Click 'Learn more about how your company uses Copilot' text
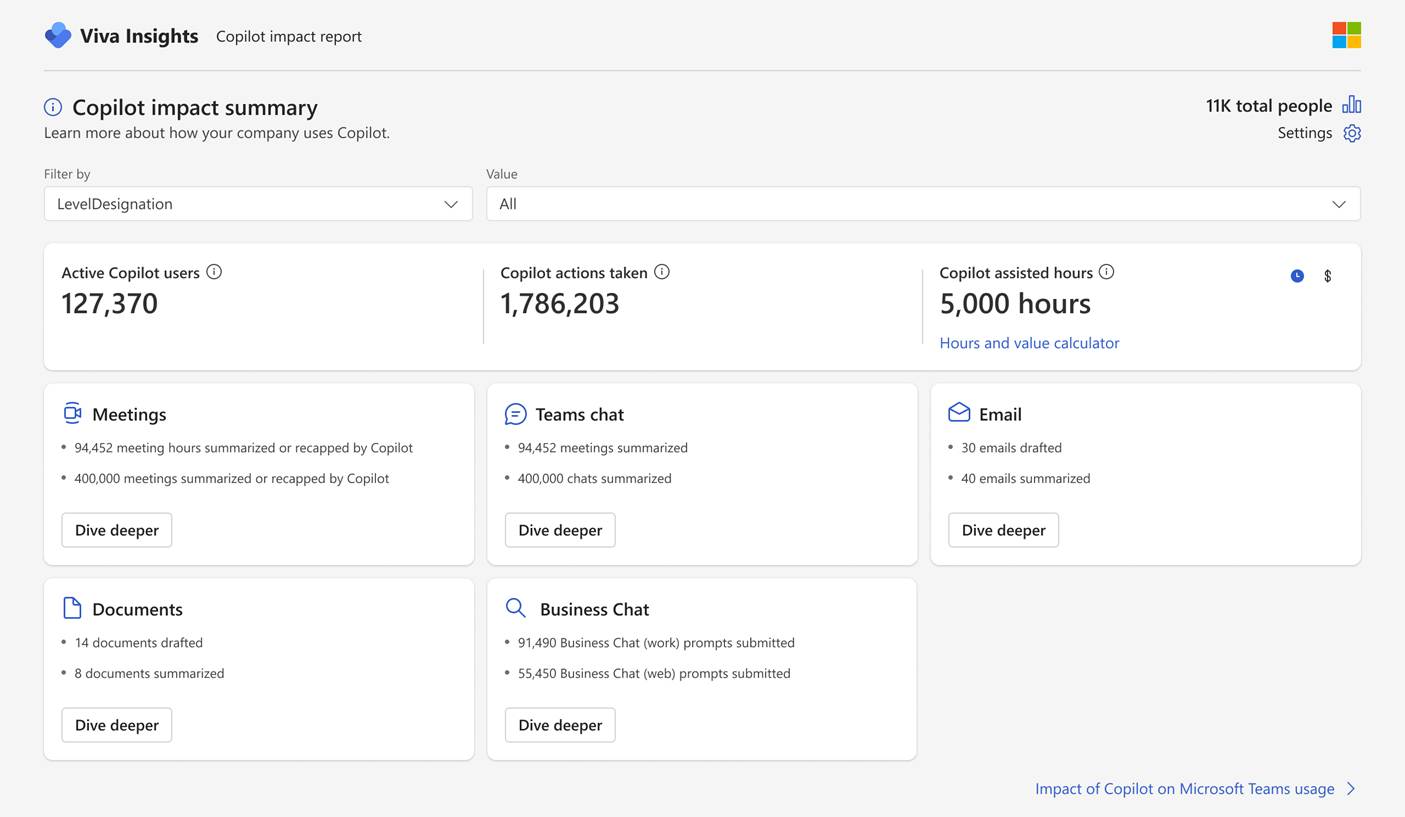 [217, 133]
